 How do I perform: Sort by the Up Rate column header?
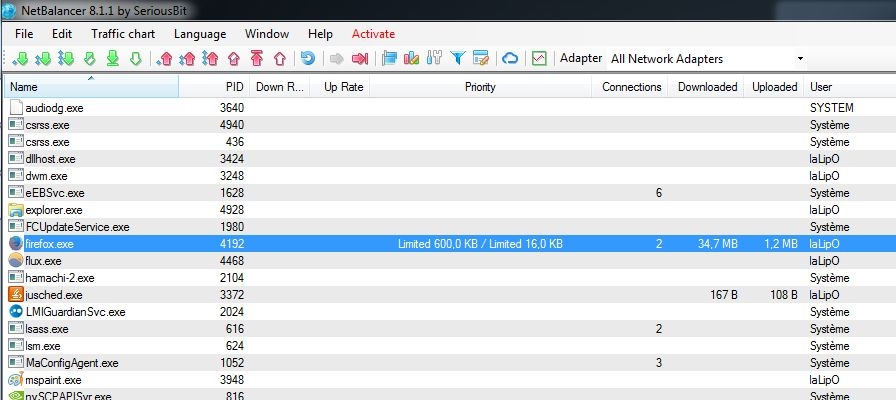tap(340, 87)
